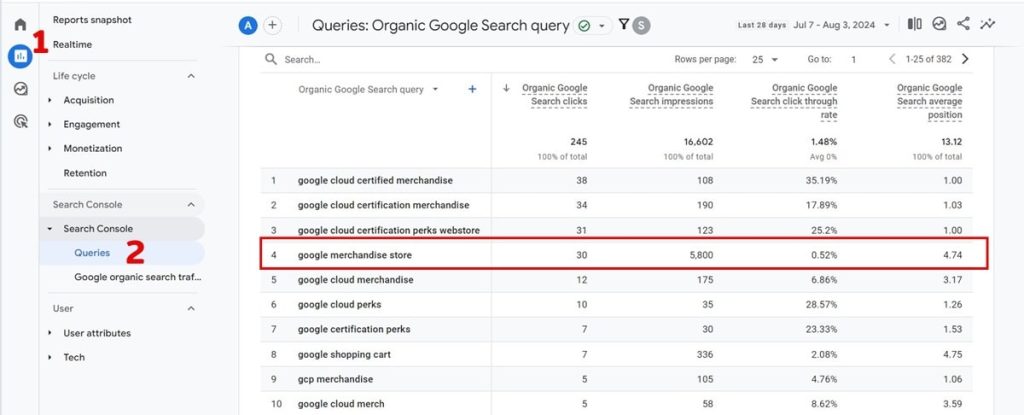Open the Advertising icon in left rail

pyautogui.click(x=20, y=121)
